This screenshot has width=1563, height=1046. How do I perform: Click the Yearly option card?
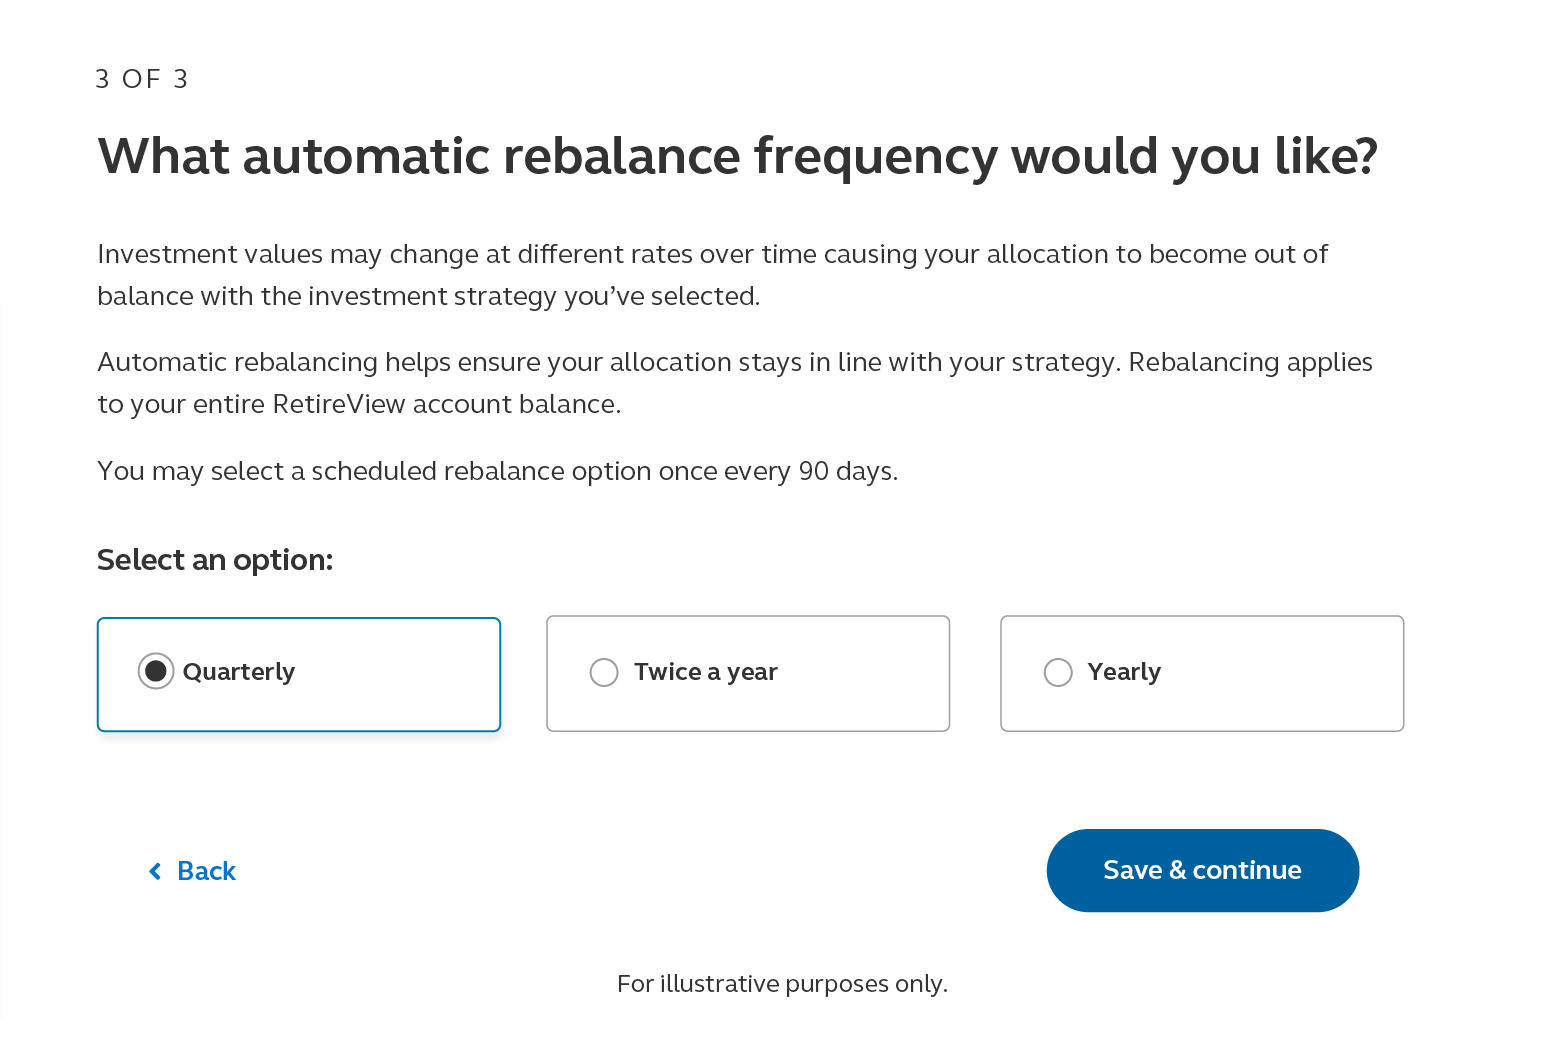tap(1202, 673)
